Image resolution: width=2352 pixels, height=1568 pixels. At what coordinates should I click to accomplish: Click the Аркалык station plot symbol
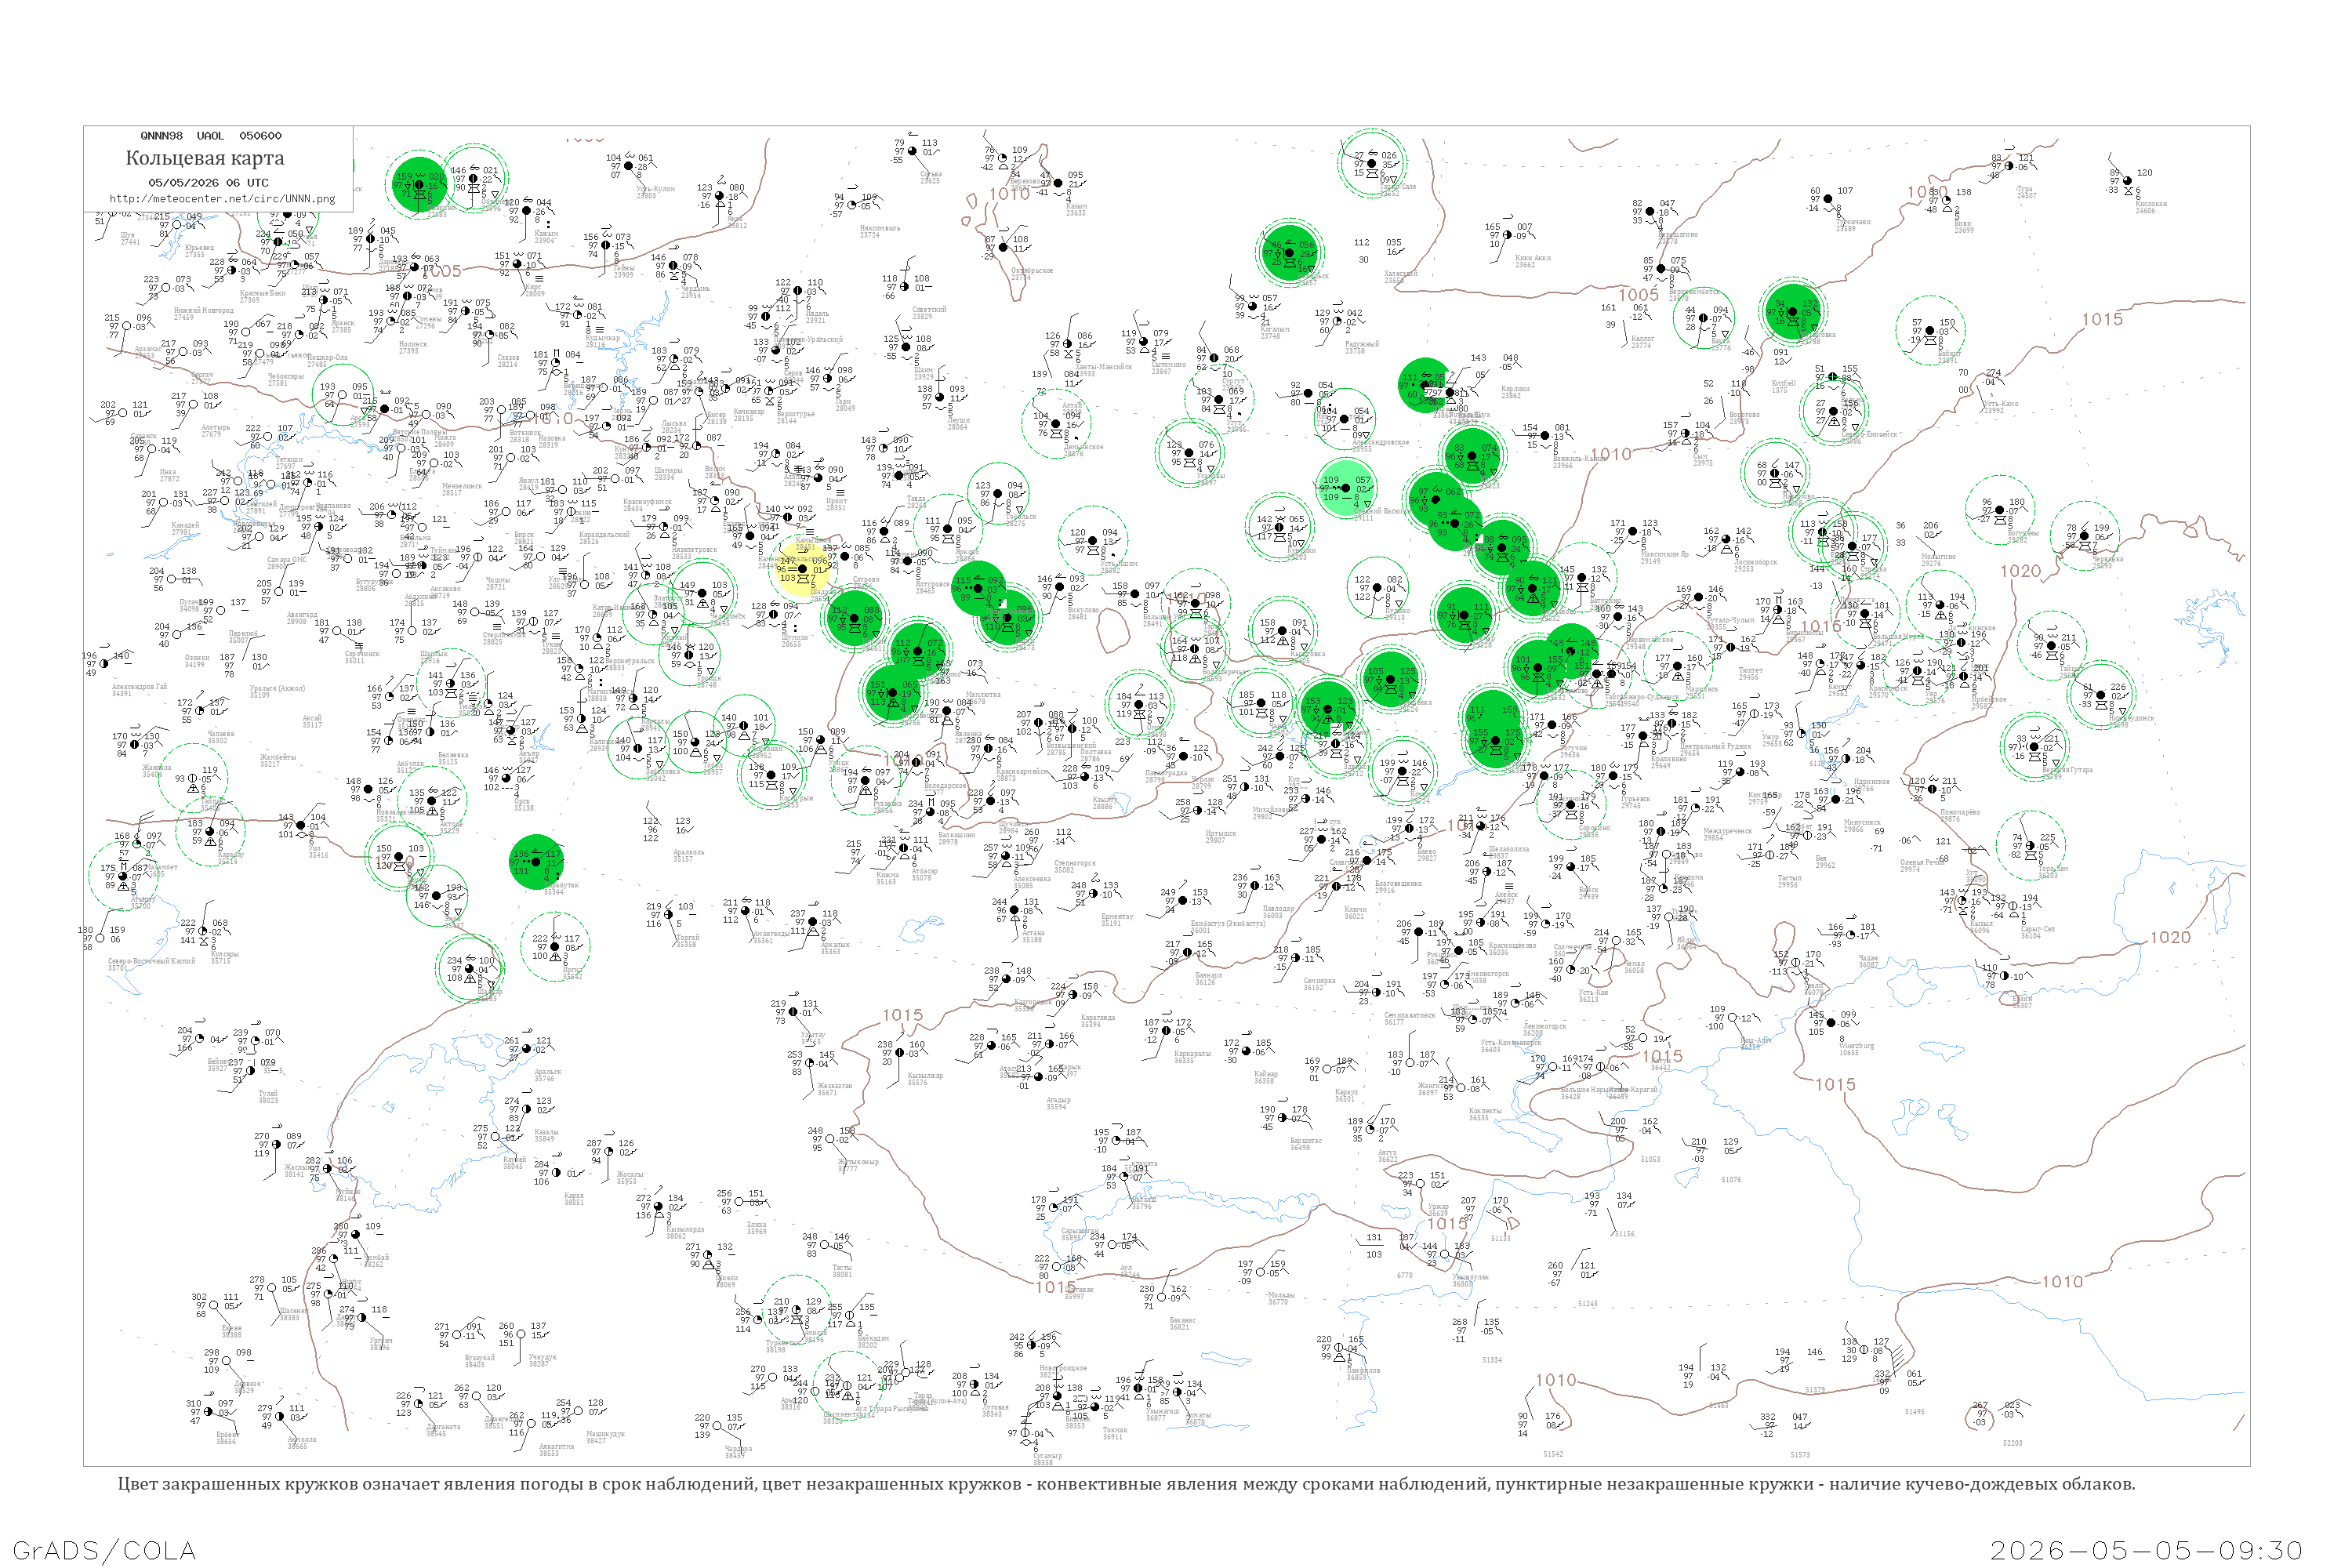(x=814, y=922)
